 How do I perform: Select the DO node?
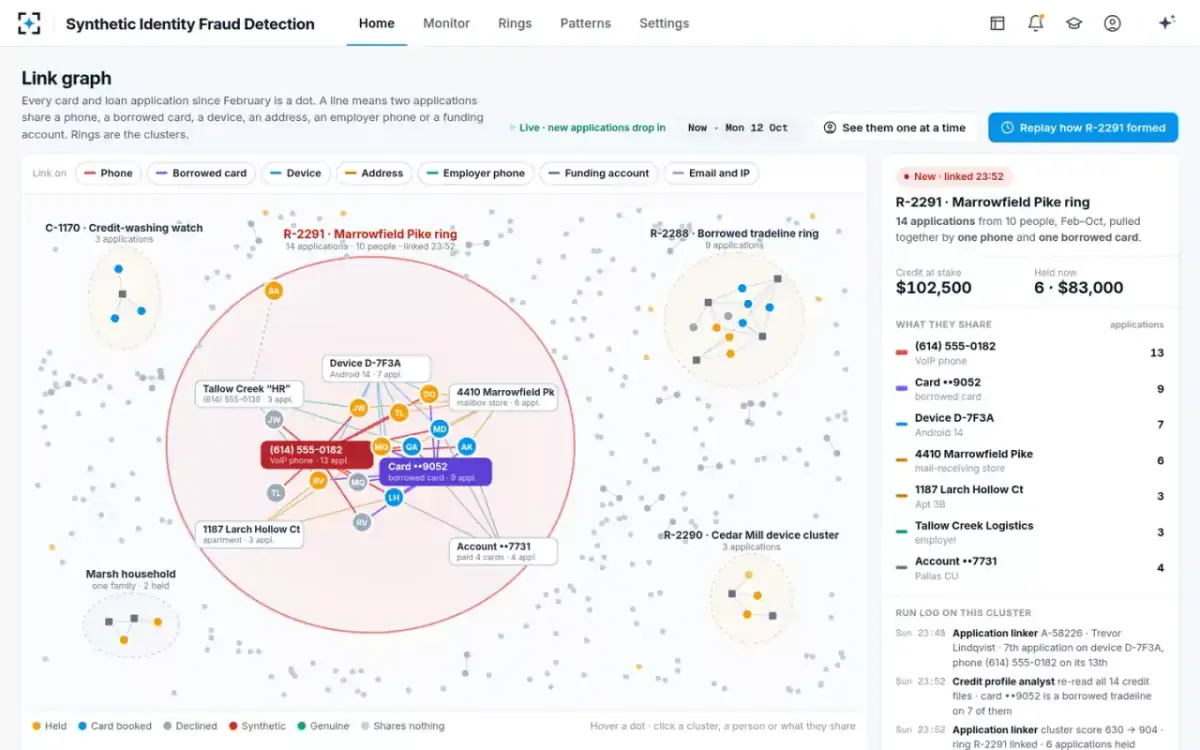click(x=429, y=394)
